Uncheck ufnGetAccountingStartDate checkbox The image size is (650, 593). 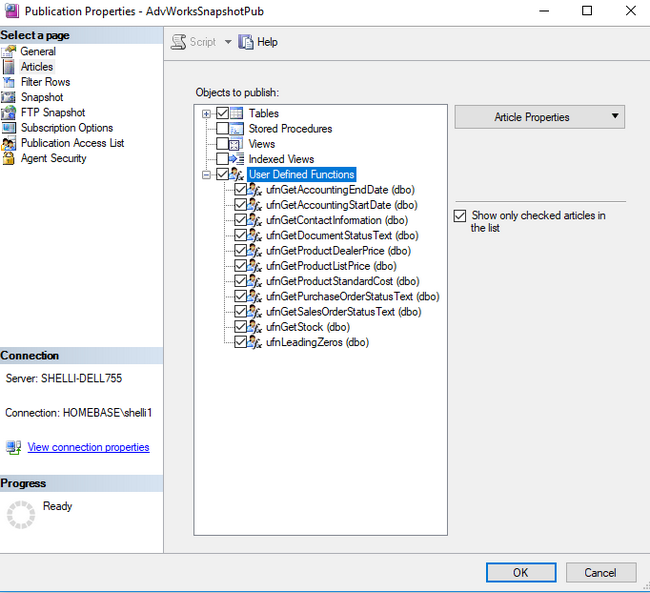240,205
